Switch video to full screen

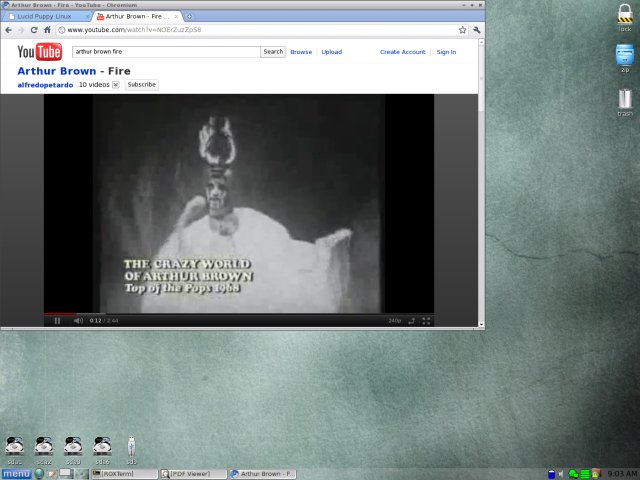(426, 321)
